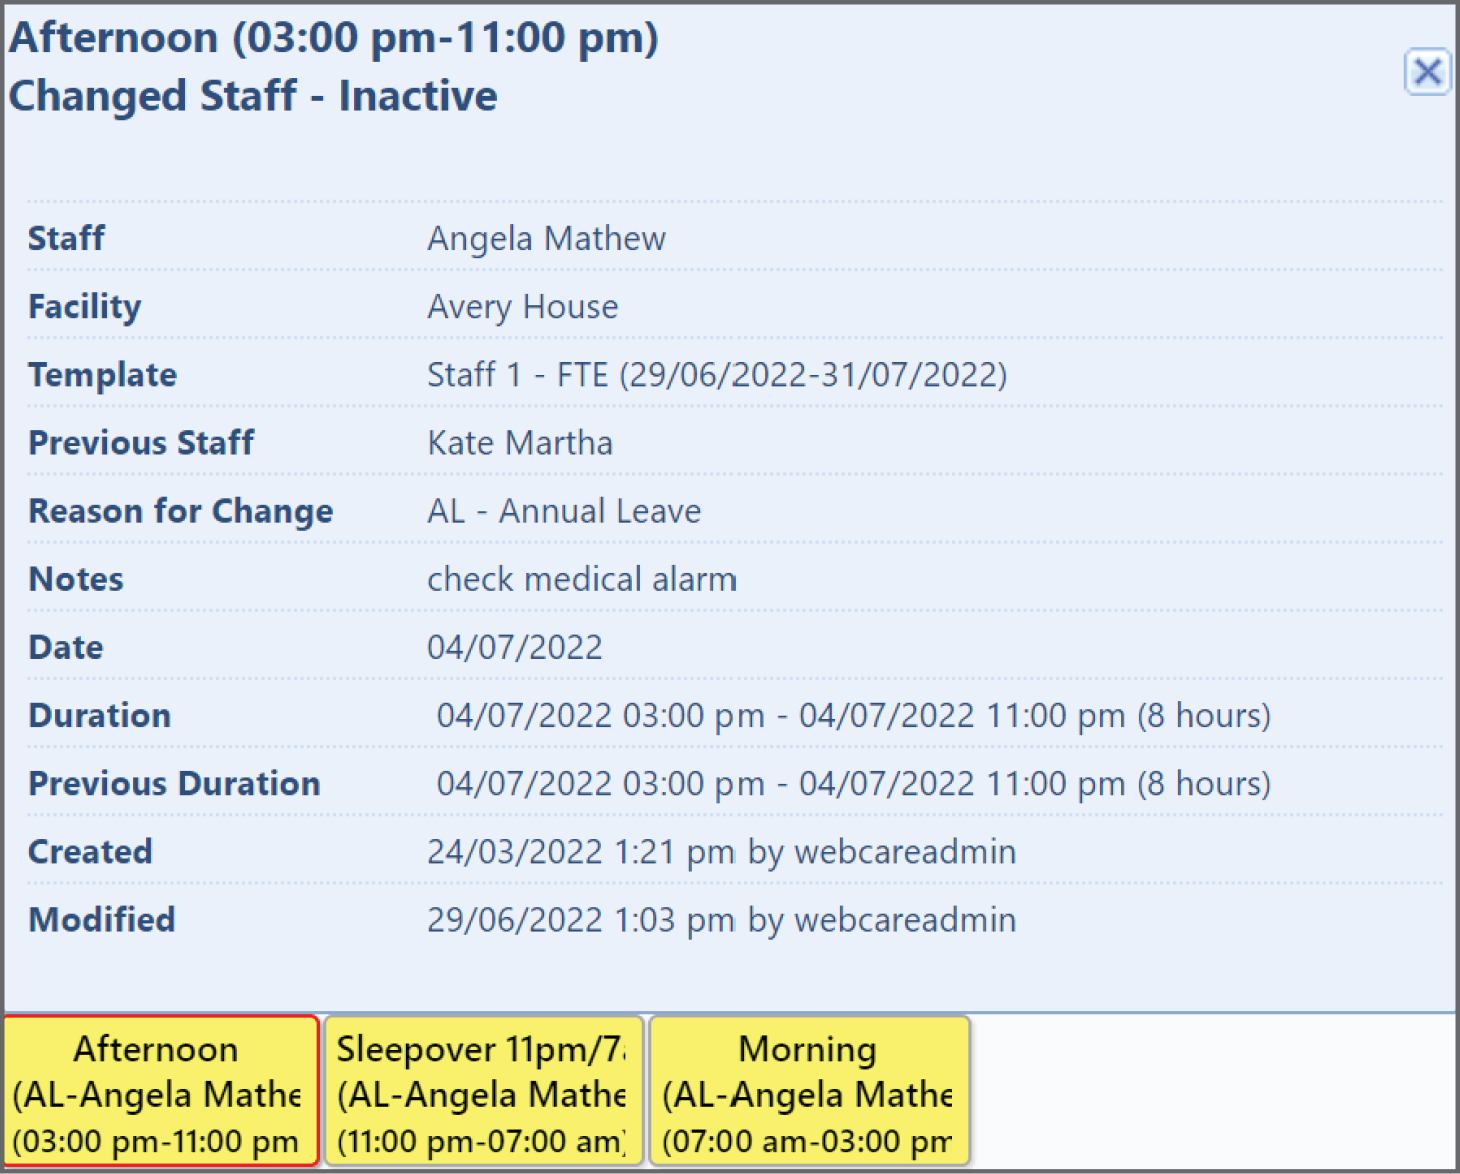Click the Date row value 04/07/2022
Image resolution: width=1460 pixels, height=1174 pixels.
[515, 647]
